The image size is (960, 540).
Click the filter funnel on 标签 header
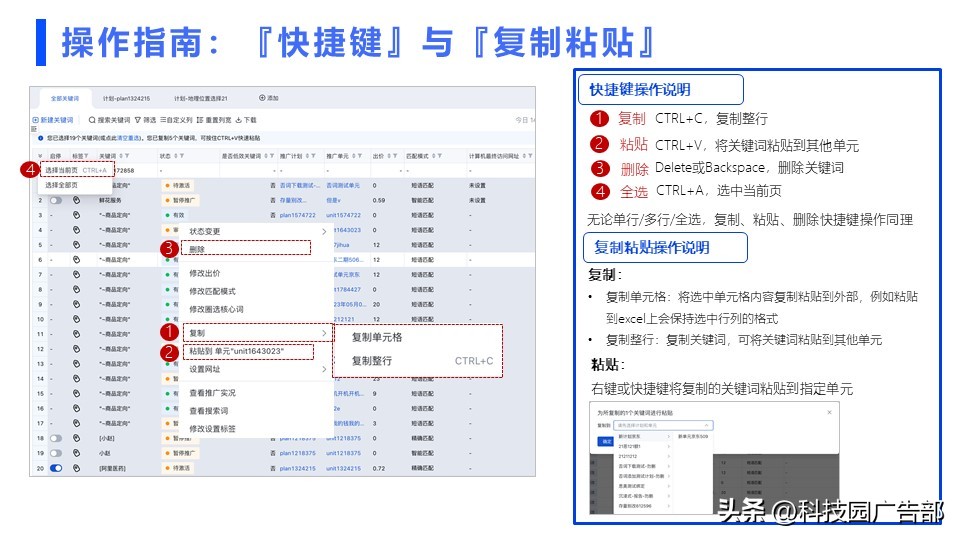click(86, 156)
